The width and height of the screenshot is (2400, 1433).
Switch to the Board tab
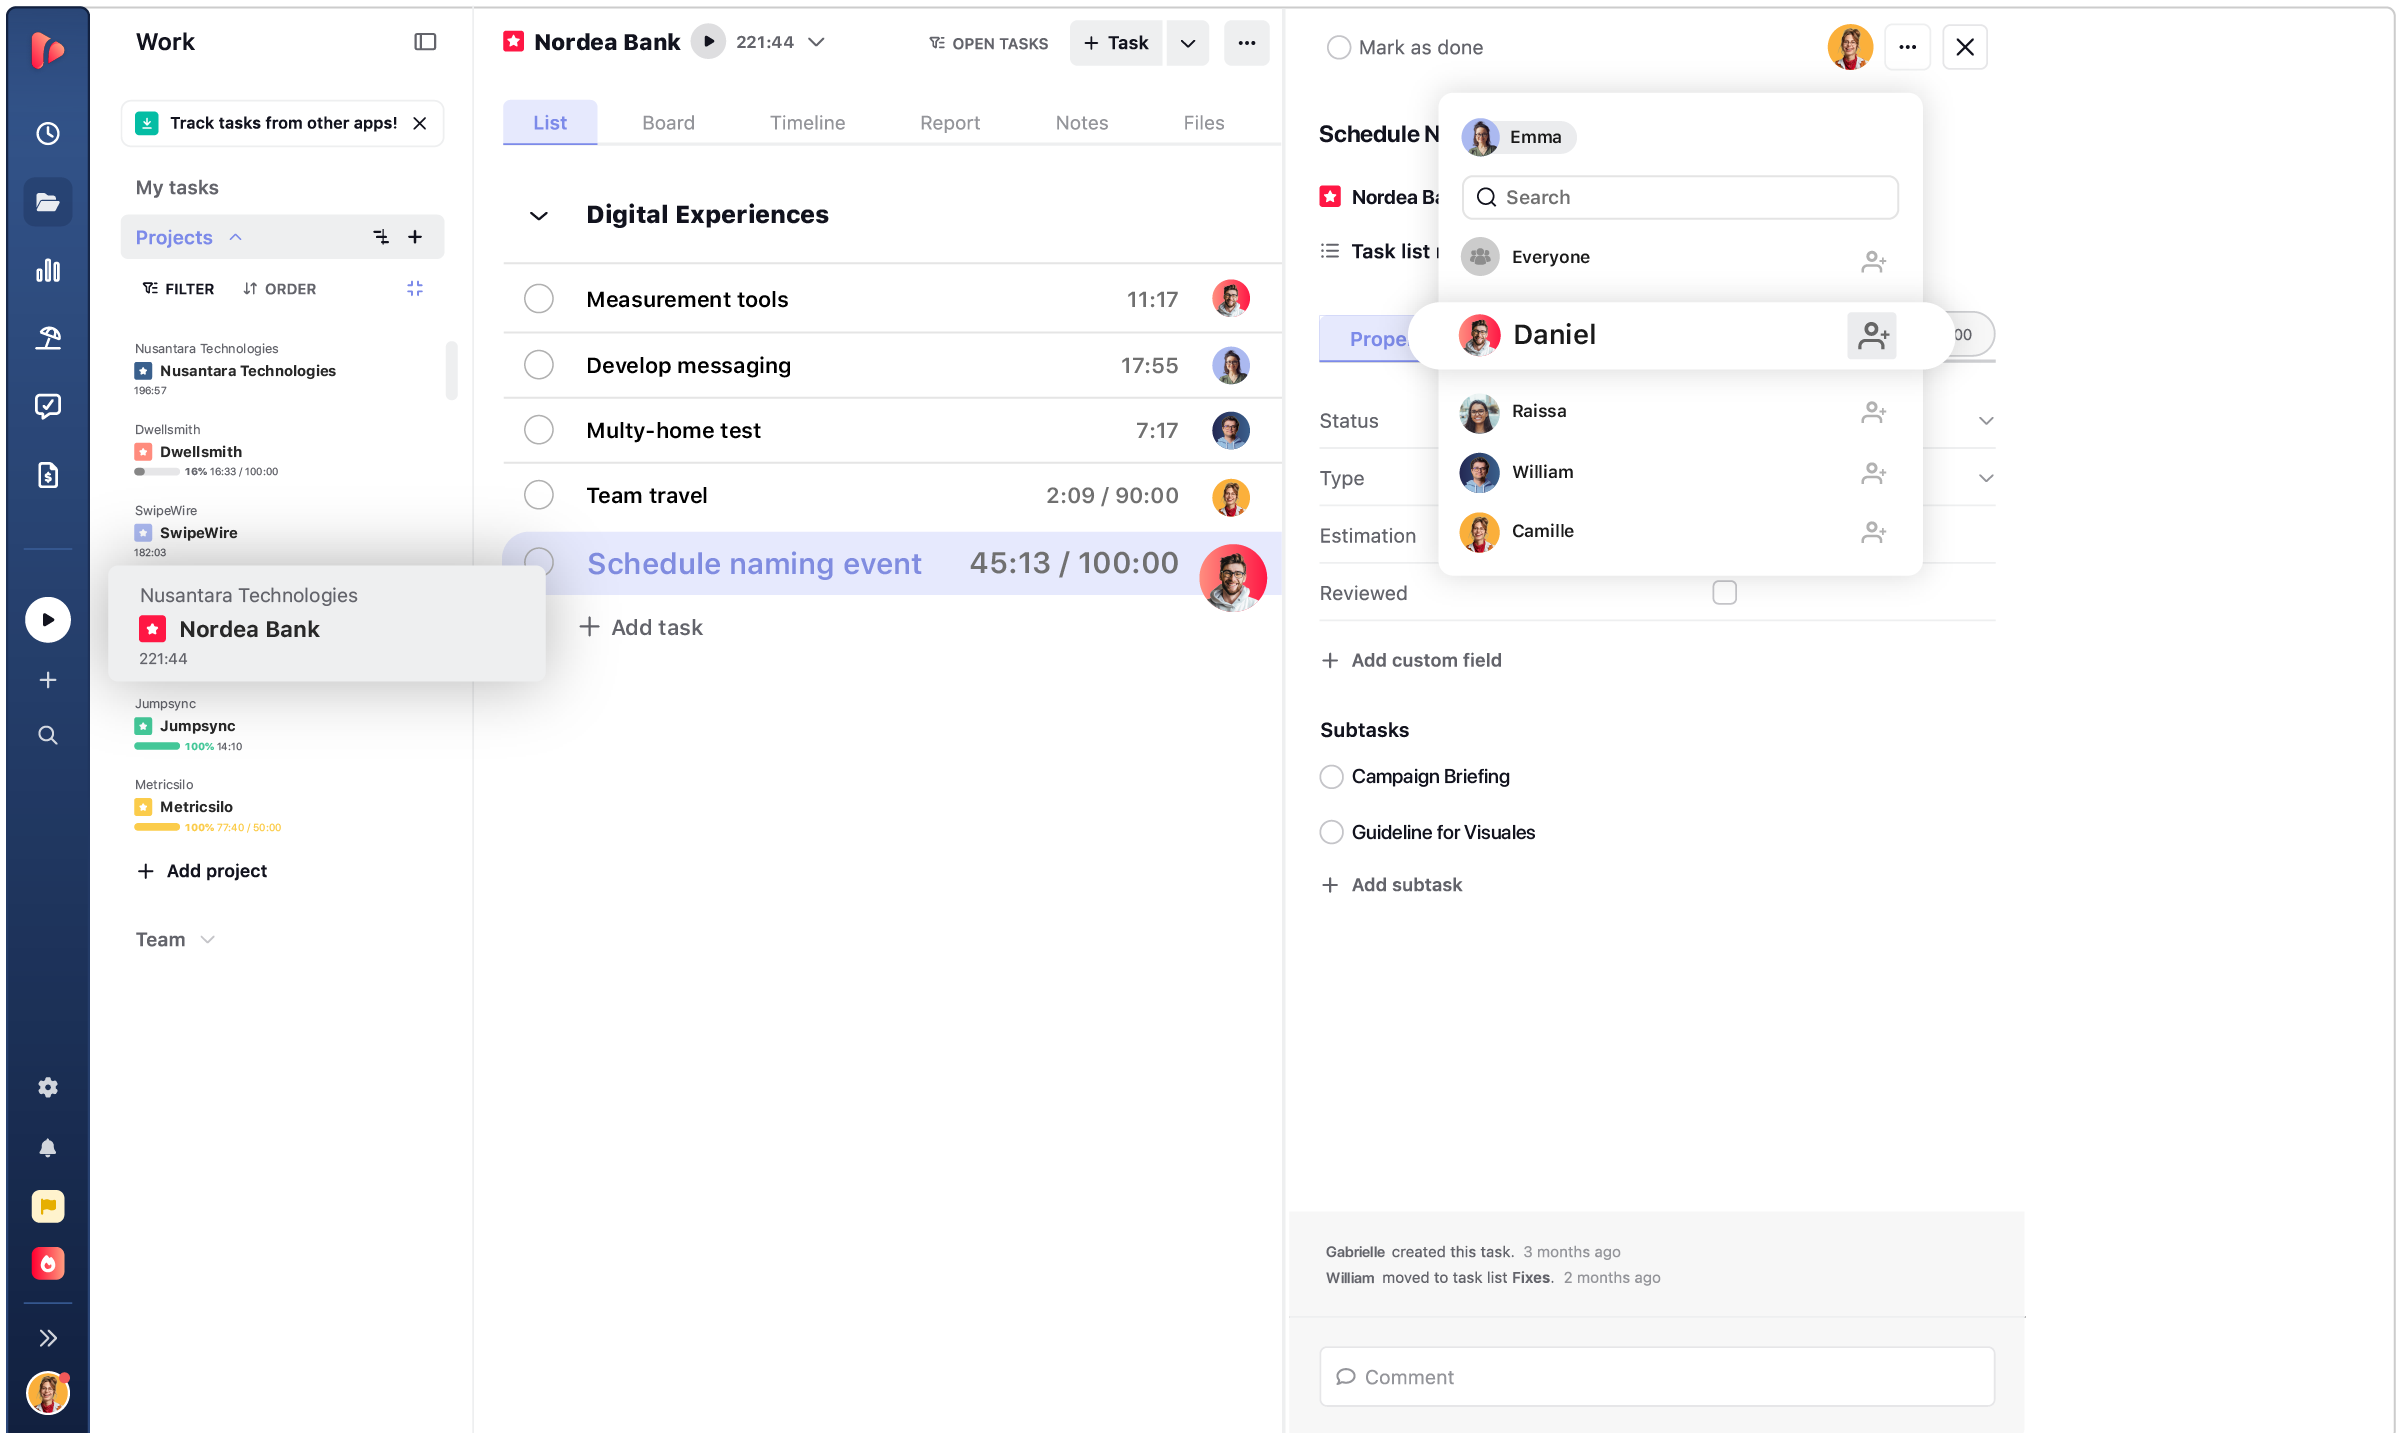pyautogui.click(x=668, y=123)
